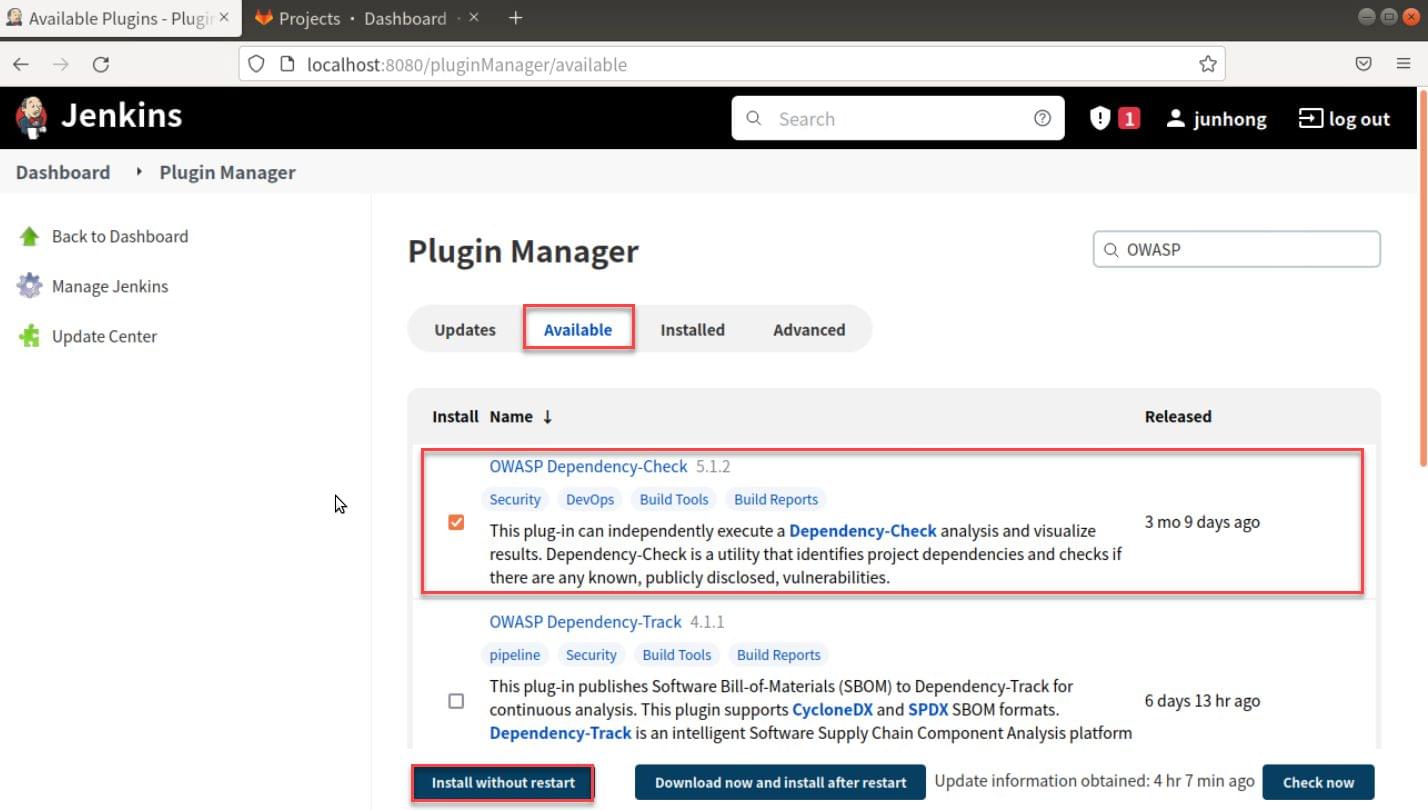The height and width of the screenshot is (810, 1428).
Task: Click the Update Center puzzle icon
Action: pyautogui.click(x=29, y=336)
